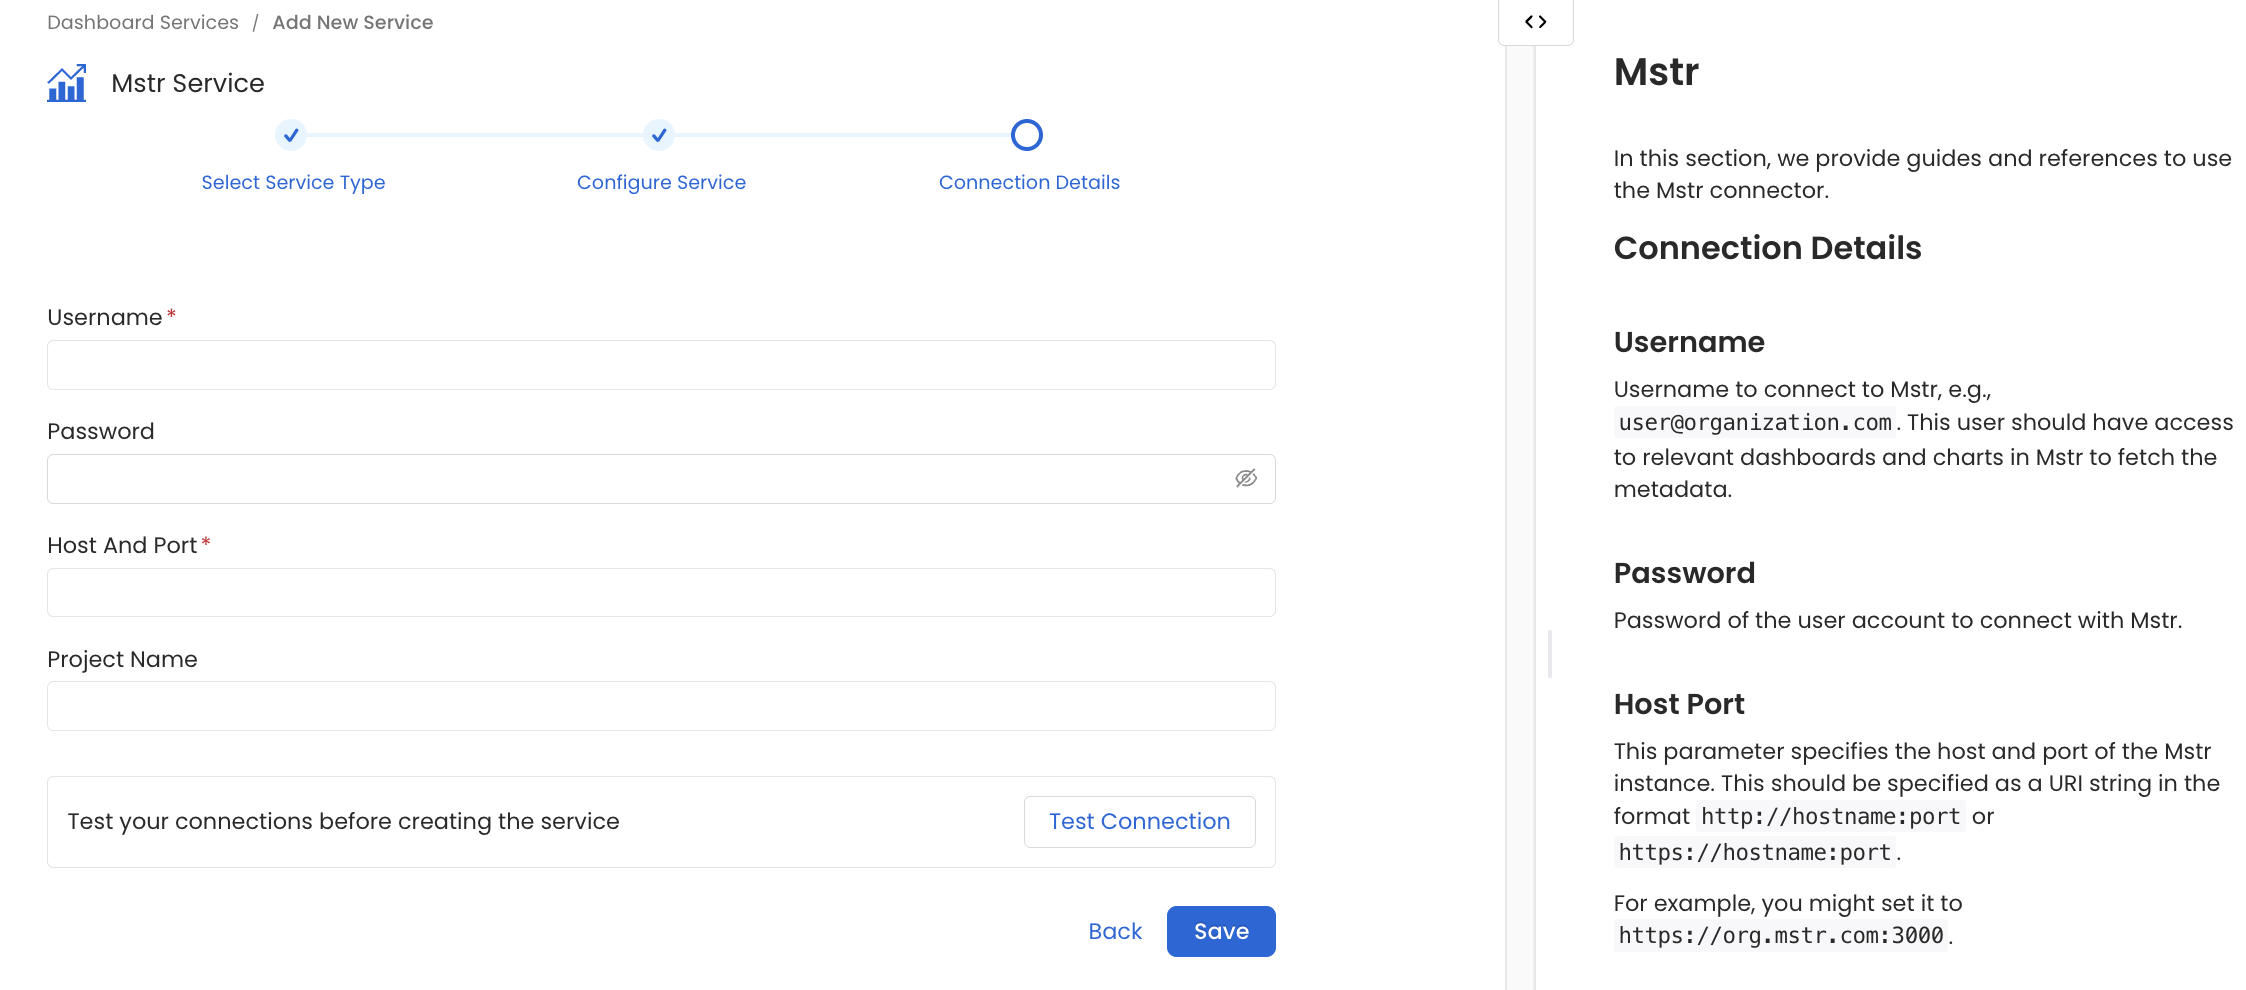The image size is (2246, 990).
Task: Reveal the password using the eye icon
Action: tap(1246, 478)
